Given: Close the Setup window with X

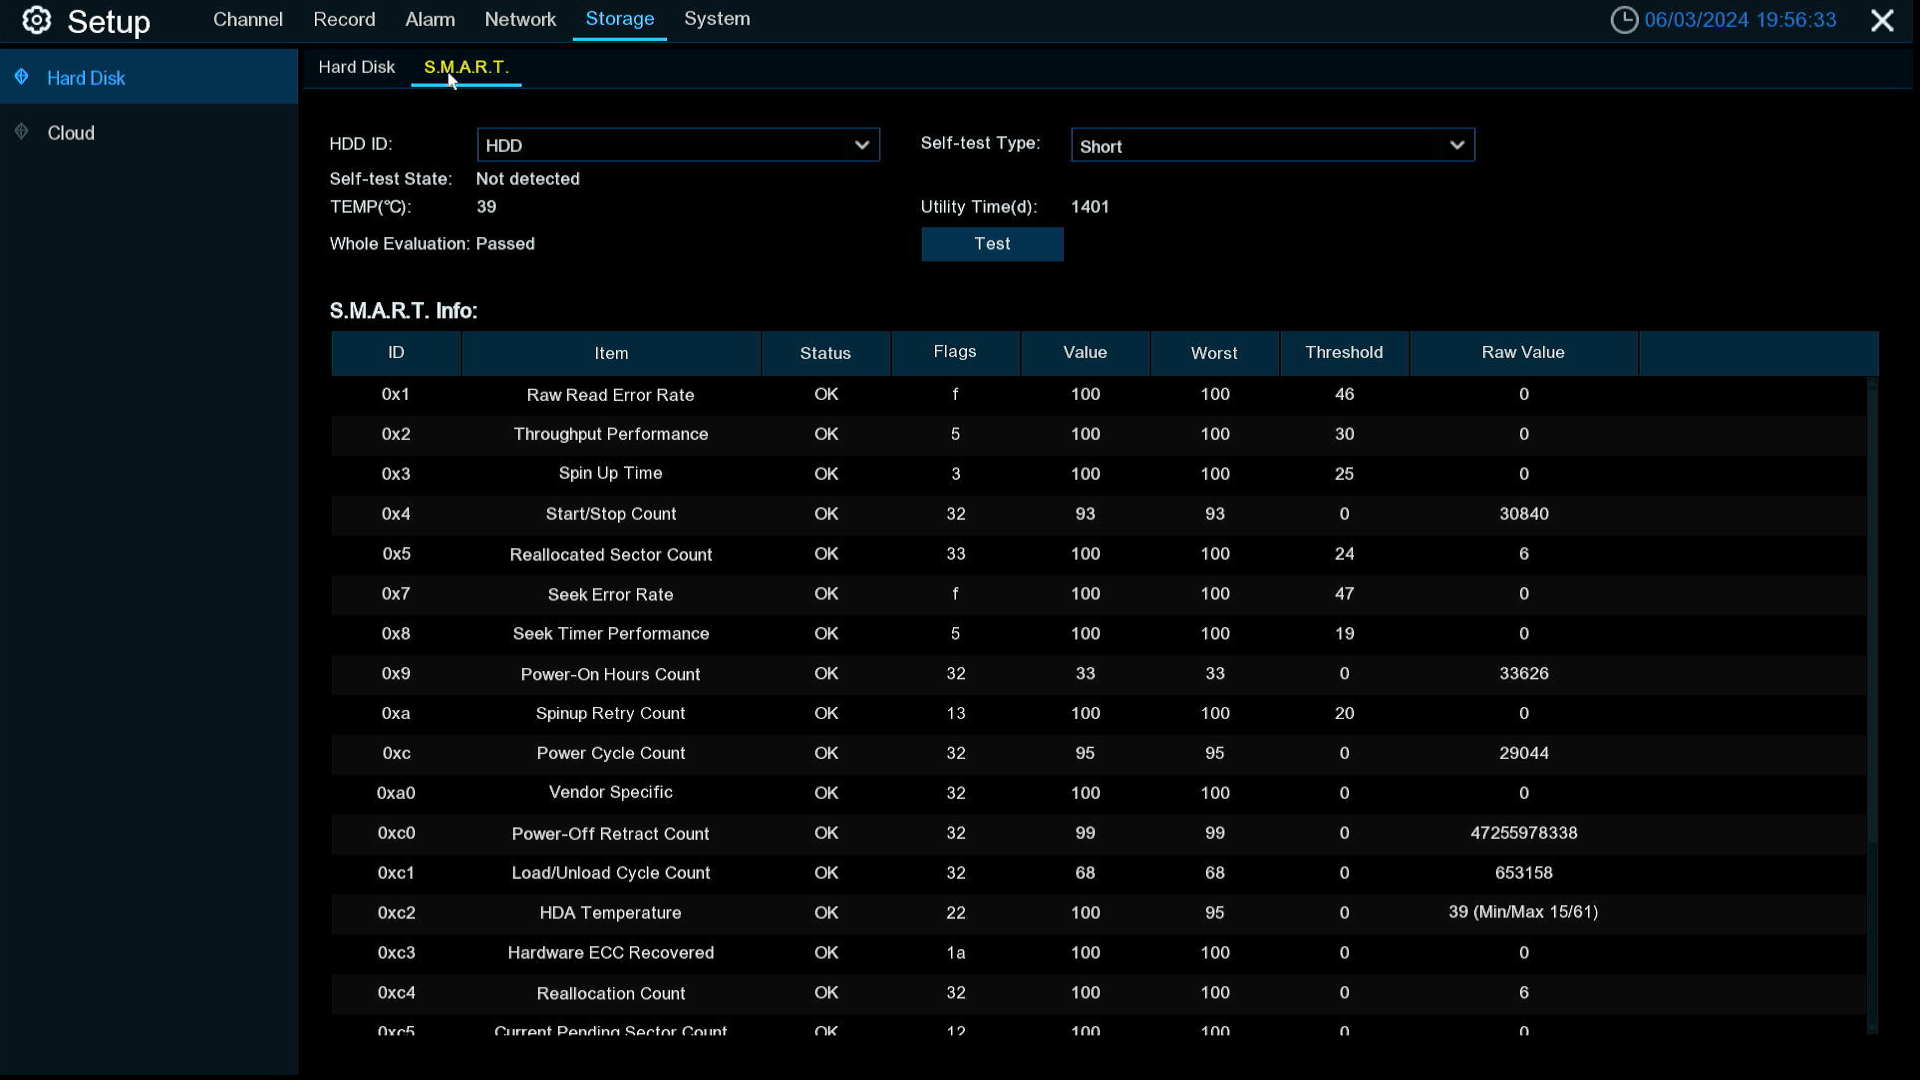Looking at the screenshot, I should click(x=1882, y=20).
